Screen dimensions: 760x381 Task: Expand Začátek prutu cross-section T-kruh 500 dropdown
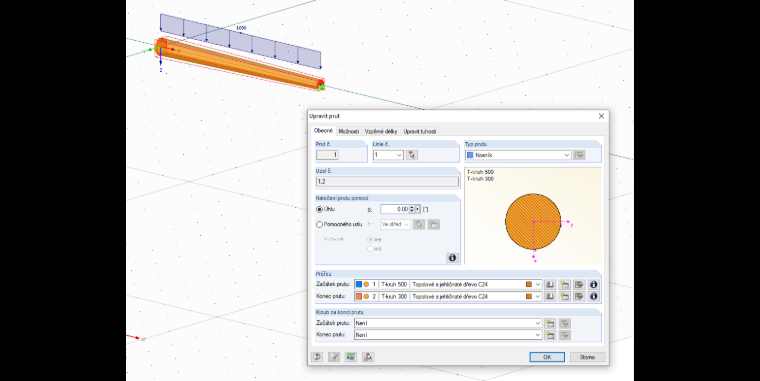(538, 285)
